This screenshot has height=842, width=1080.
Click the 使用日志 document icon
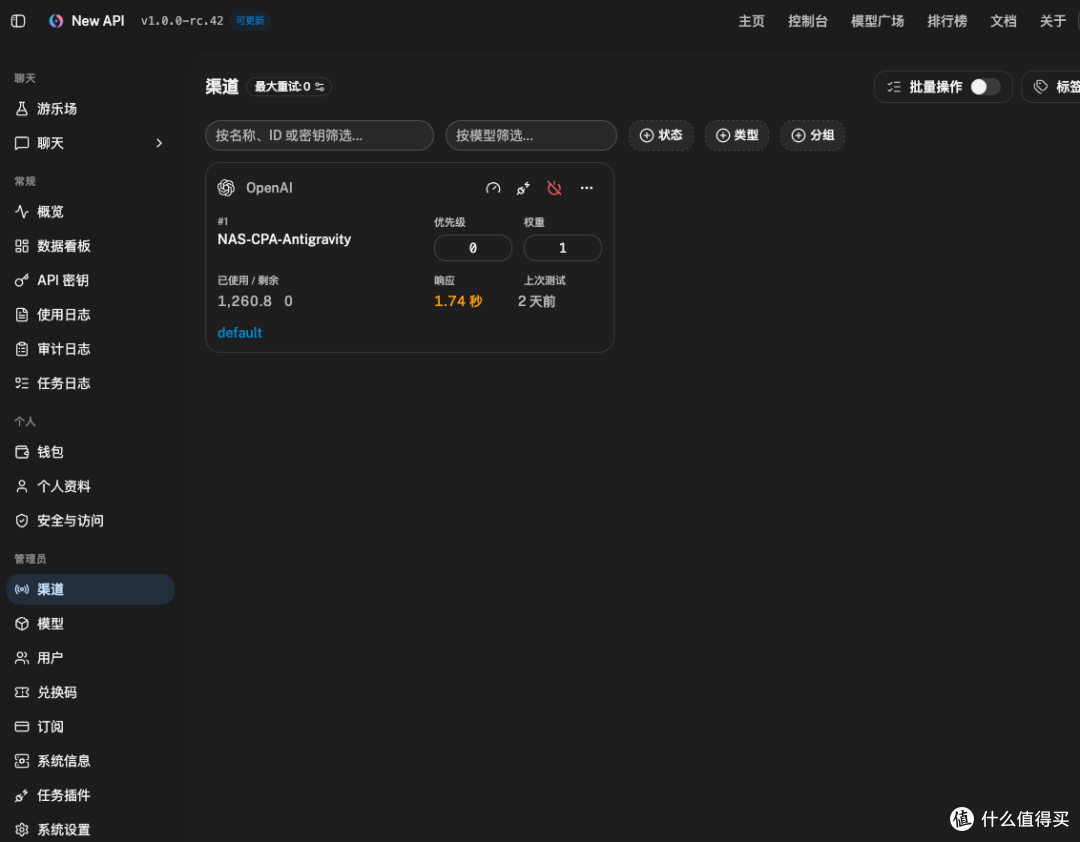pyautogui.click(x=22, y=315)
